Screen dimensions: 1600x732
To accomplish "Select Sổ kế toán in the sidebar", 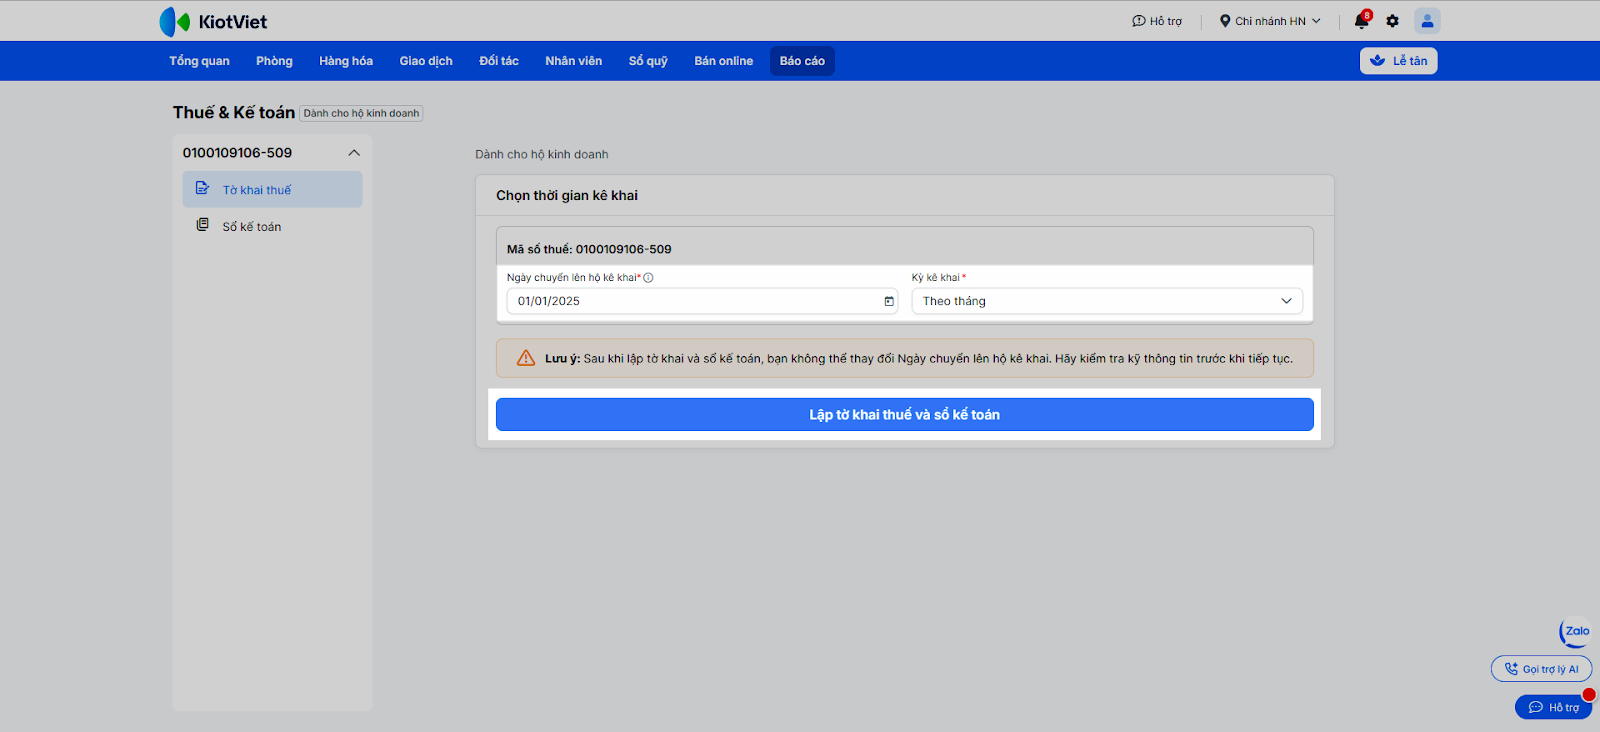I will click(x=272, y=226).
